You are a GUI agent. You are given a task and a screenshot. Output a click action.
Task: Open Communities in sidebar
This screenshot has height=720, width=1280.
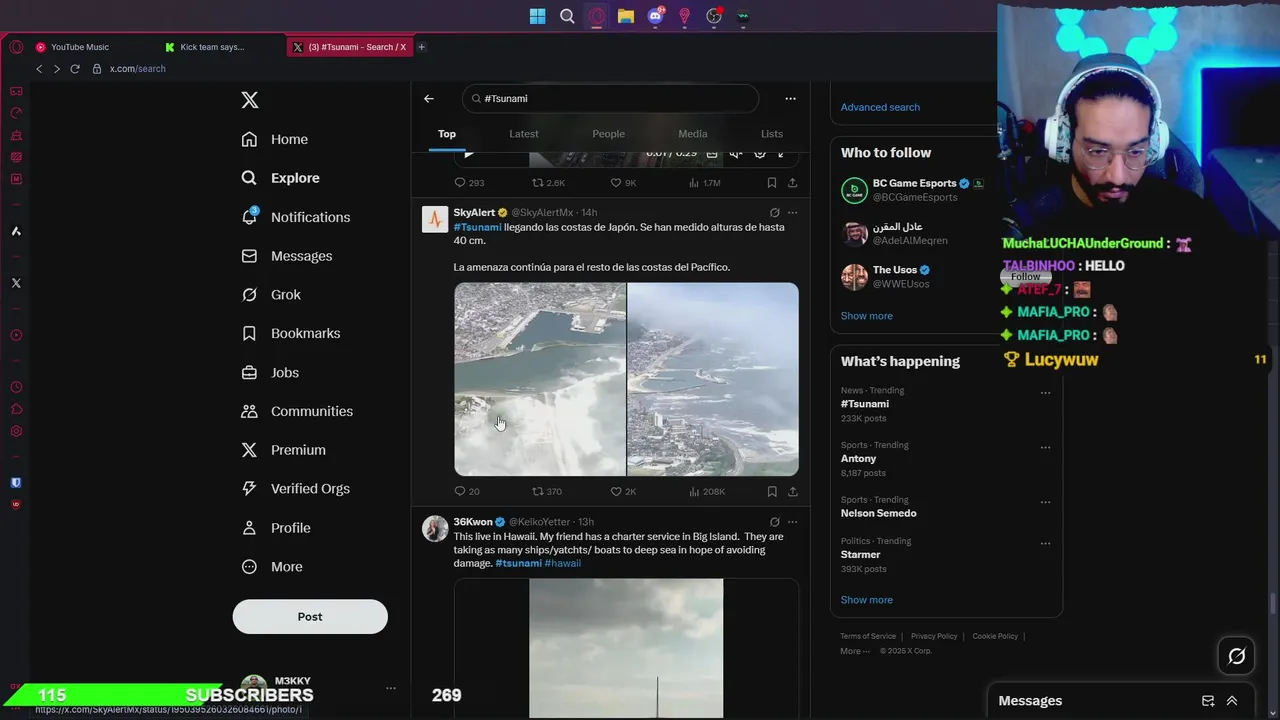pos(297,411)
